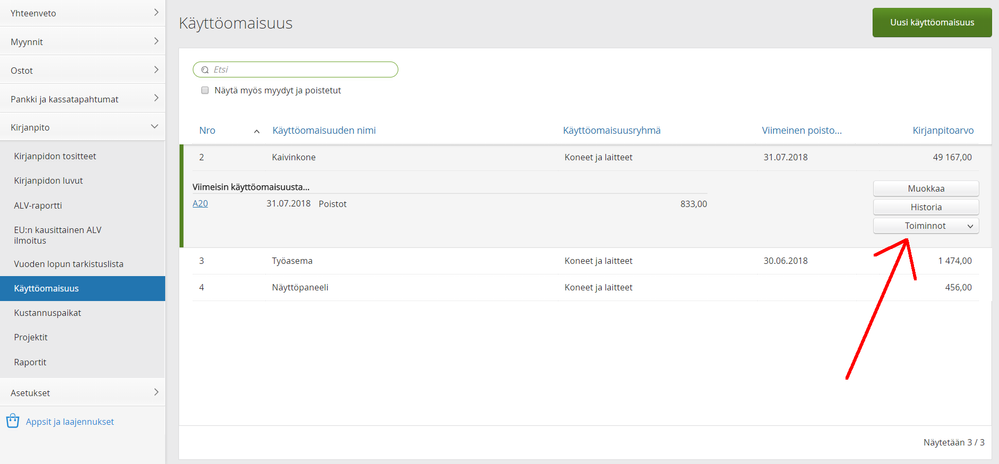Click Uusi käyttöomaisuus button
999x464 pixels.
[925, 23]
